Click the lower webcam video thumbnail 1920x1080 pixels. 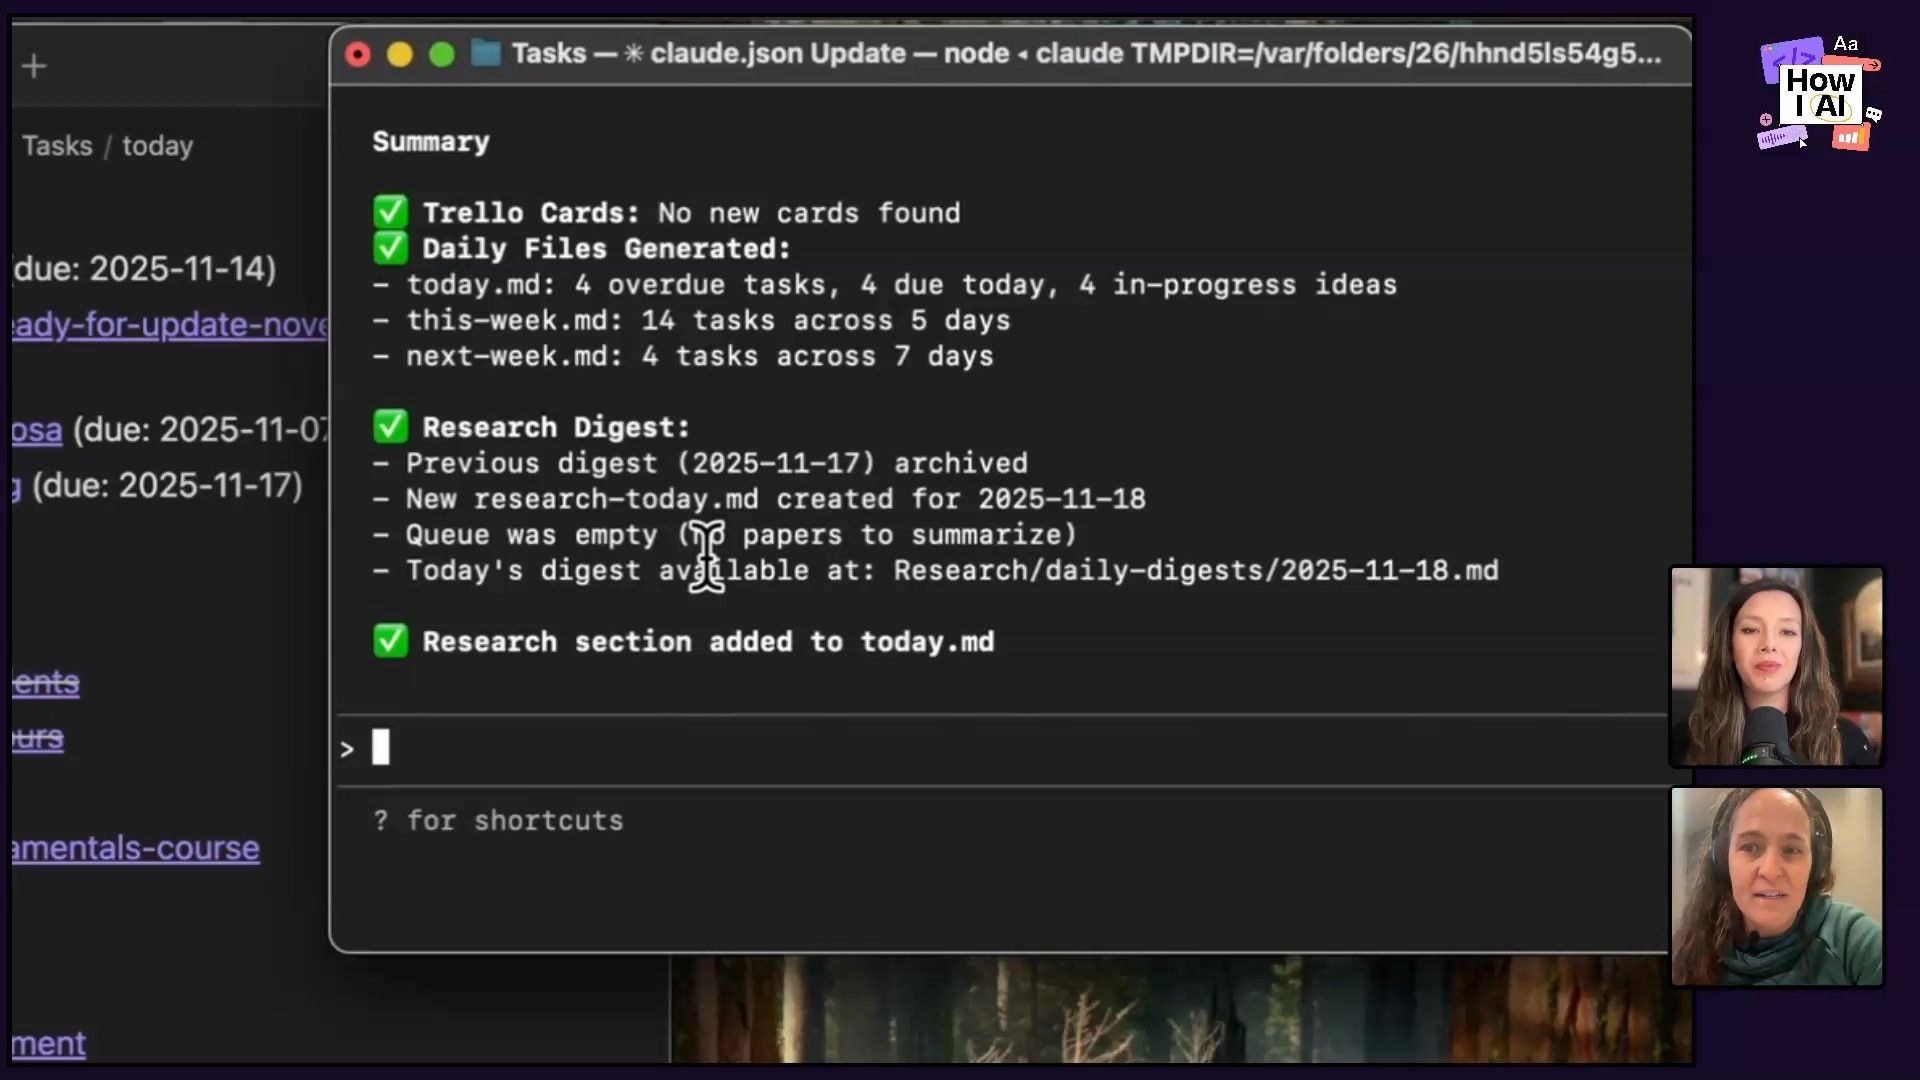(1777, 886)
